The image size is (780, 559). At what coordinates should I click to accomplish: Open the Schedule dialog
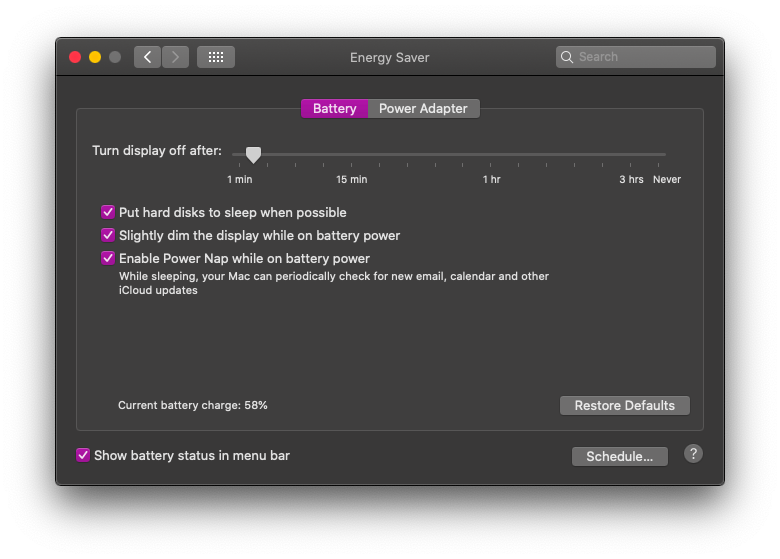pyautogui.click(x=620, y=457)
